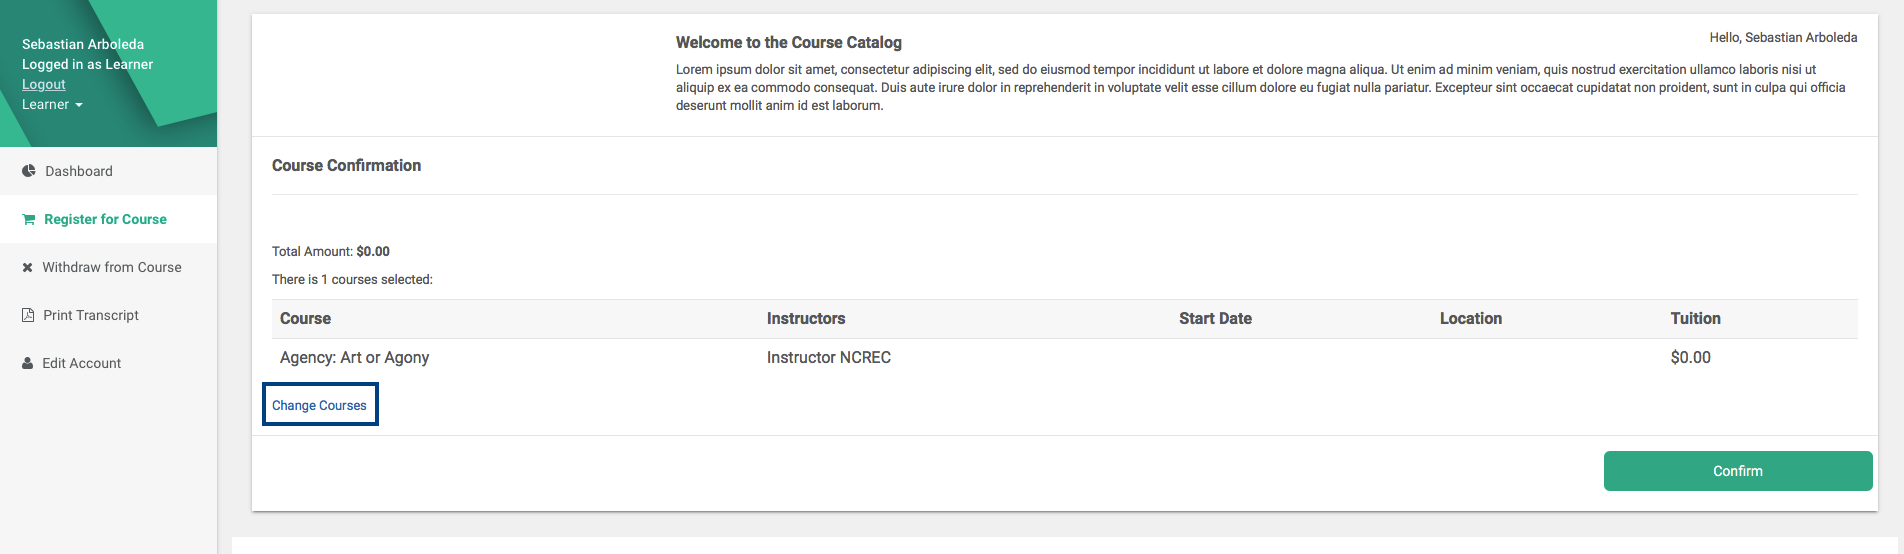
Task: Click the shopping cart icon in sidebar
Action: (x=29, y=219)
